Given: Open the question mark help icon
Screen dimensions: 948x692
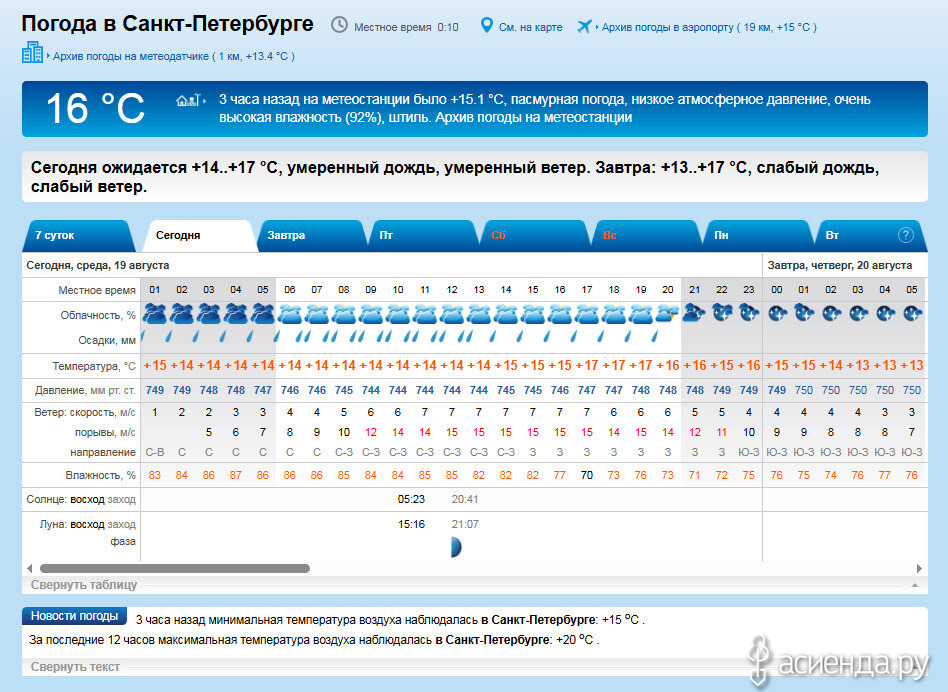Looking at the screenshot, I should click(905, 235).
